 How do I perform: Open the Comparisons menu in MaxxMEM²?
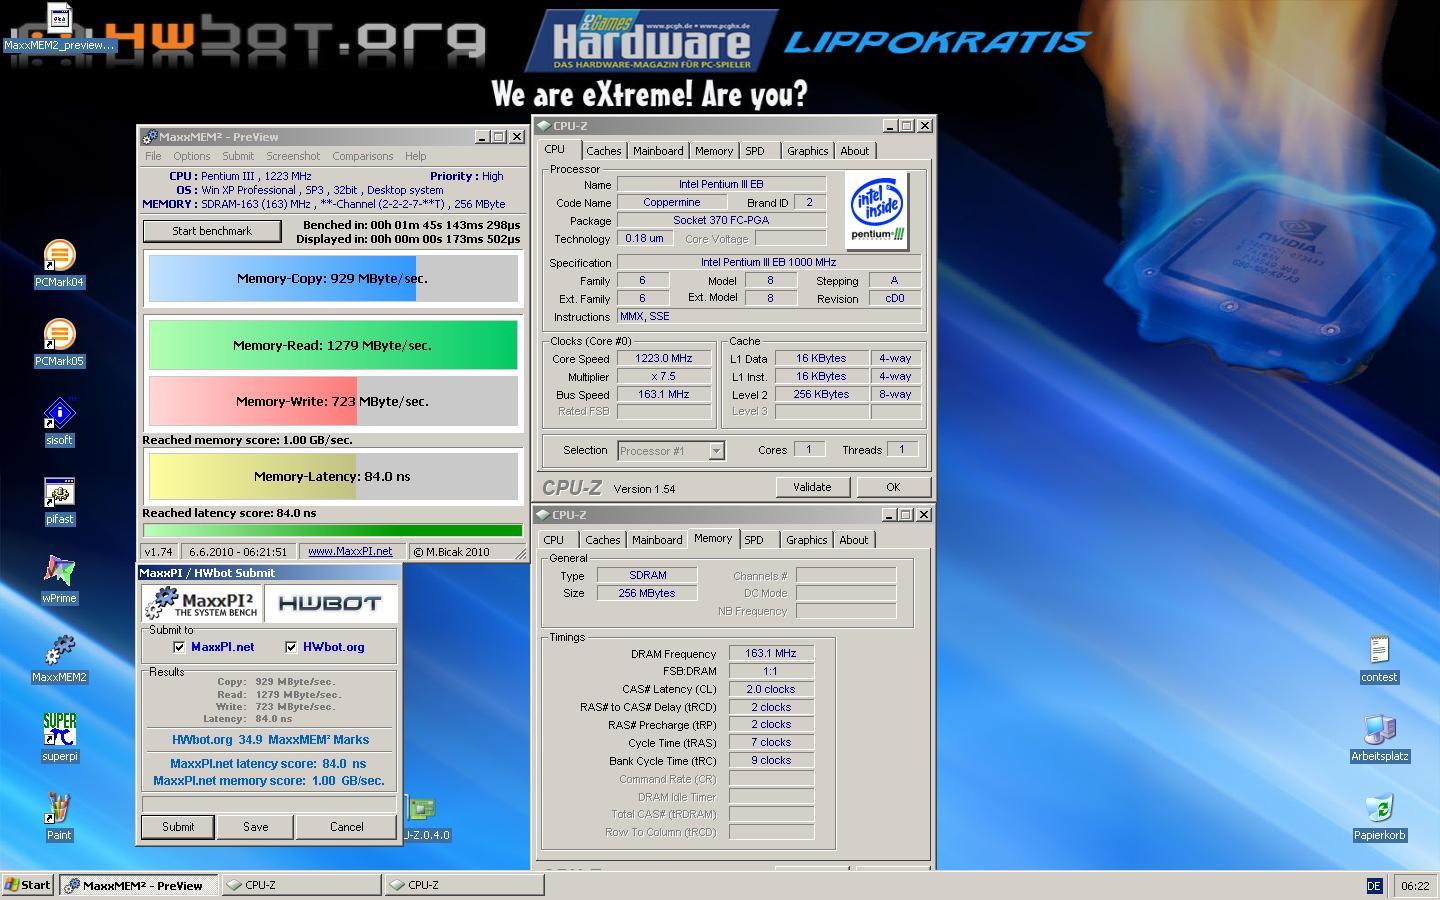click(x=362, y=156)
